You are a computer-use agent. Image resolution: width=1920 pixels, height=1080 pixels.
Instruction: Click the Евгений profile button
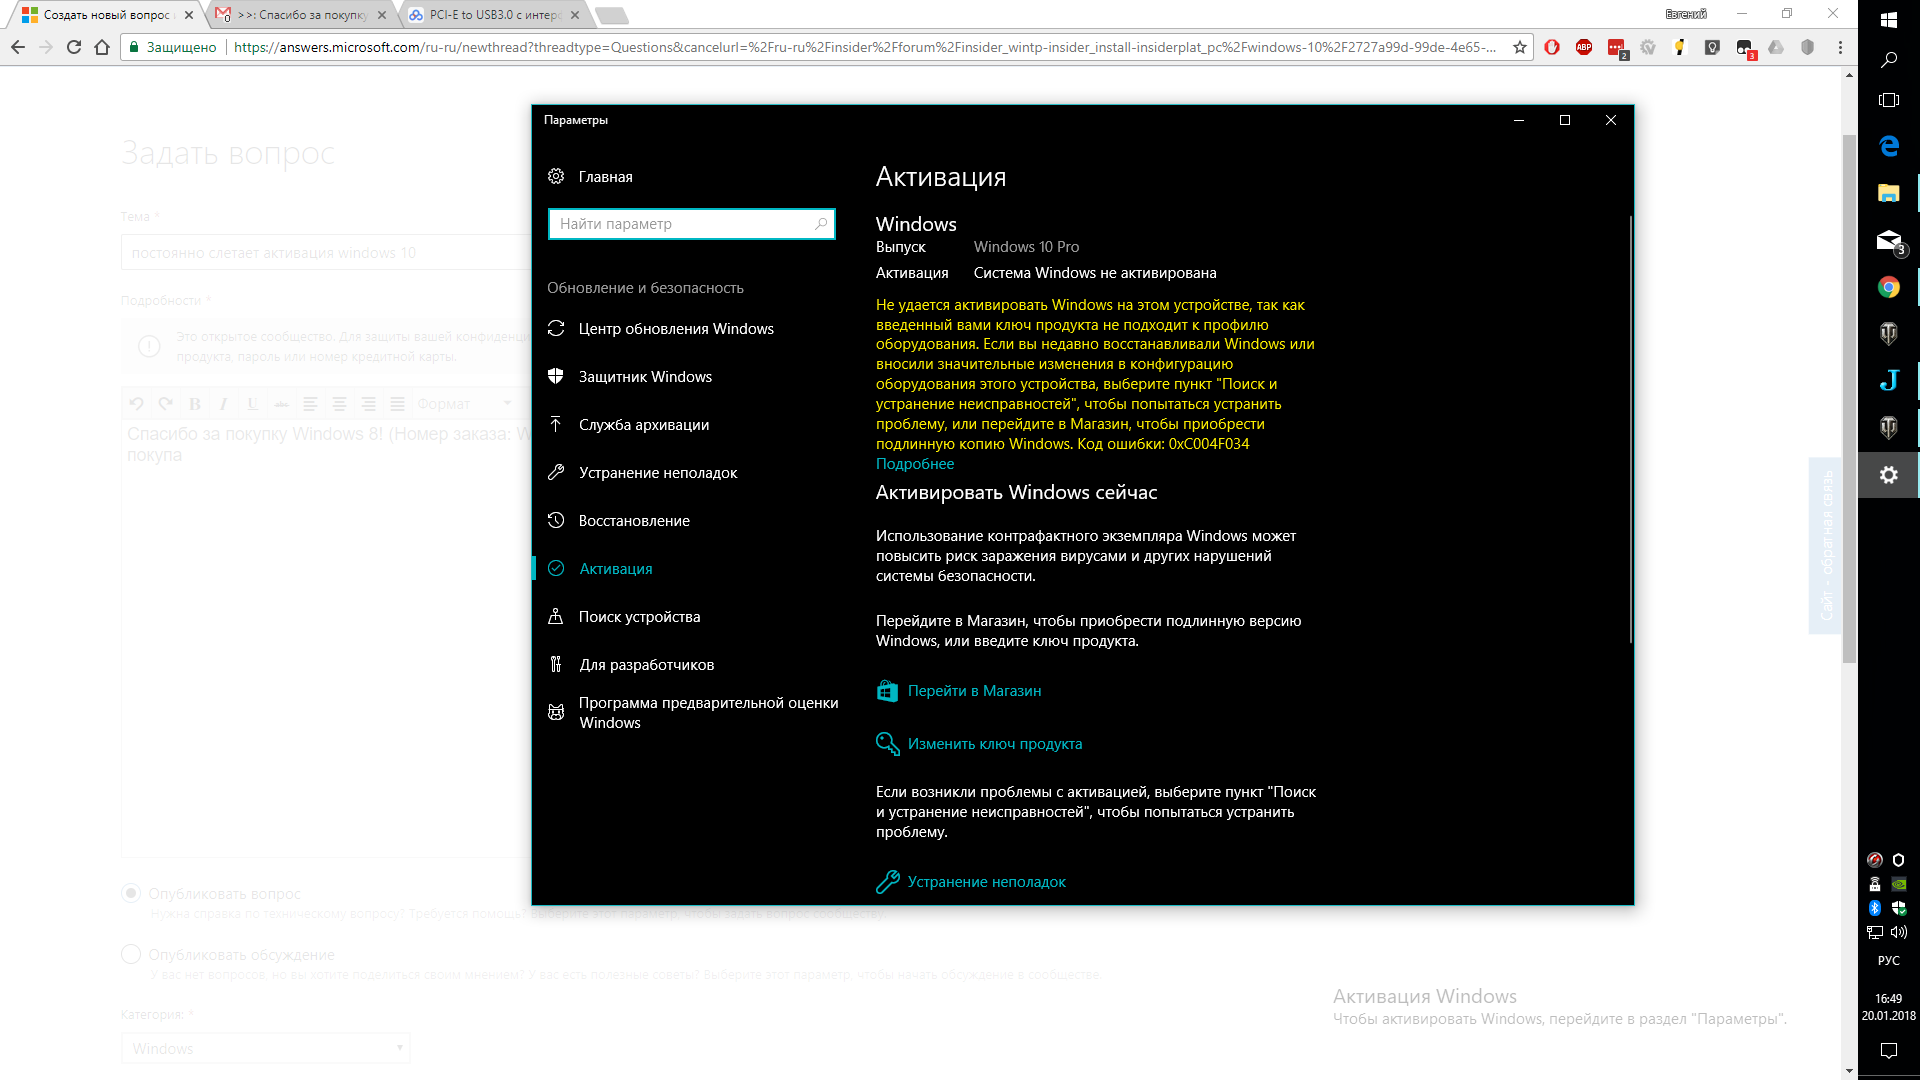point(1686,14)
